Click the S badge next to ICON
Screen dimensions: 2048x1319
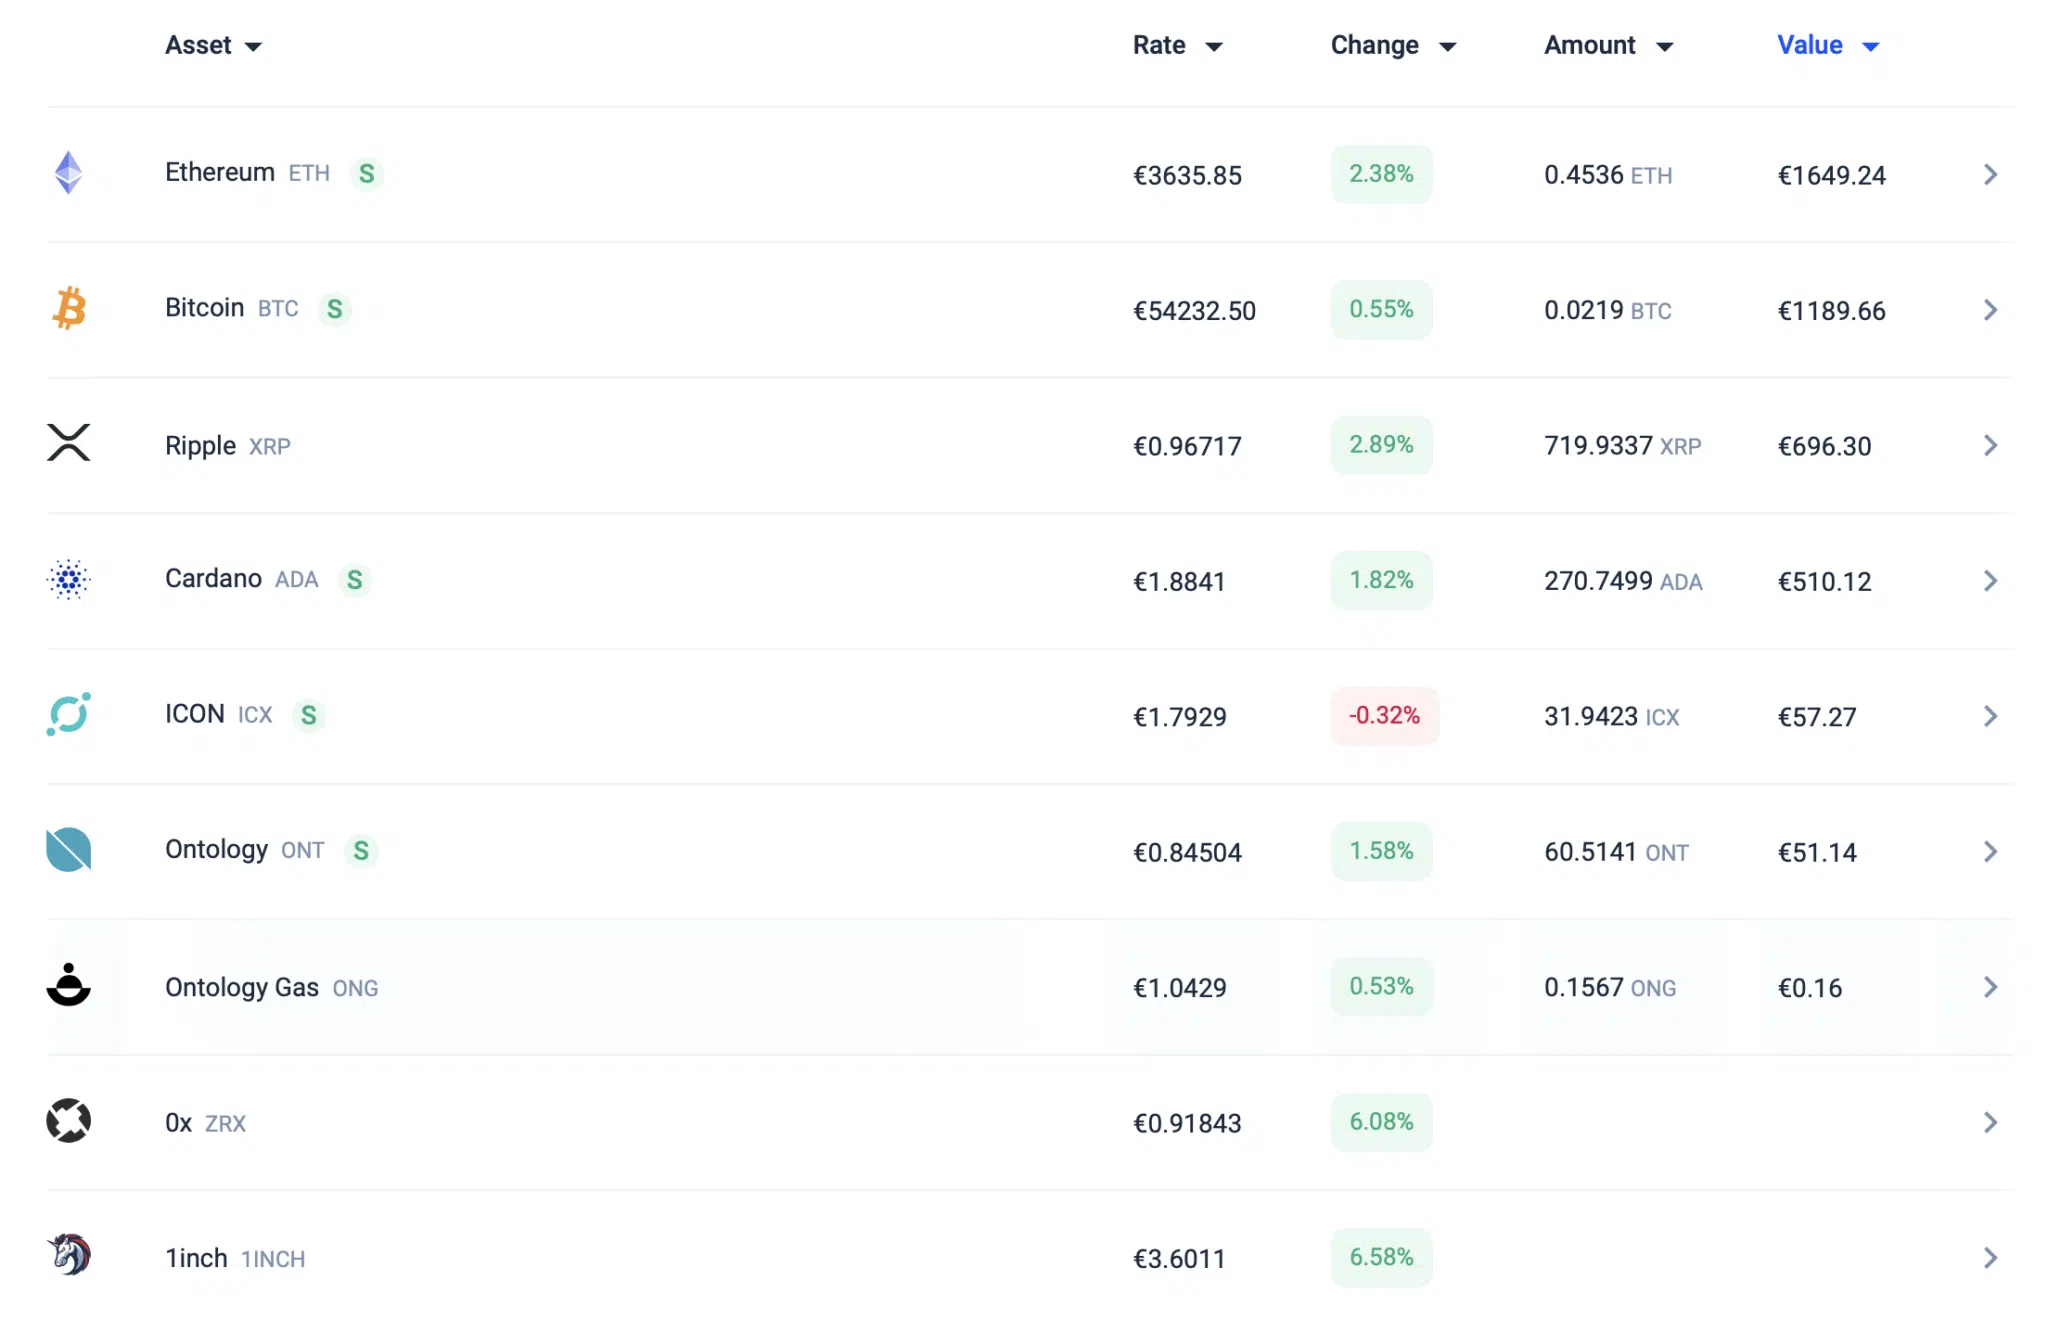click(x=309, y=715)
